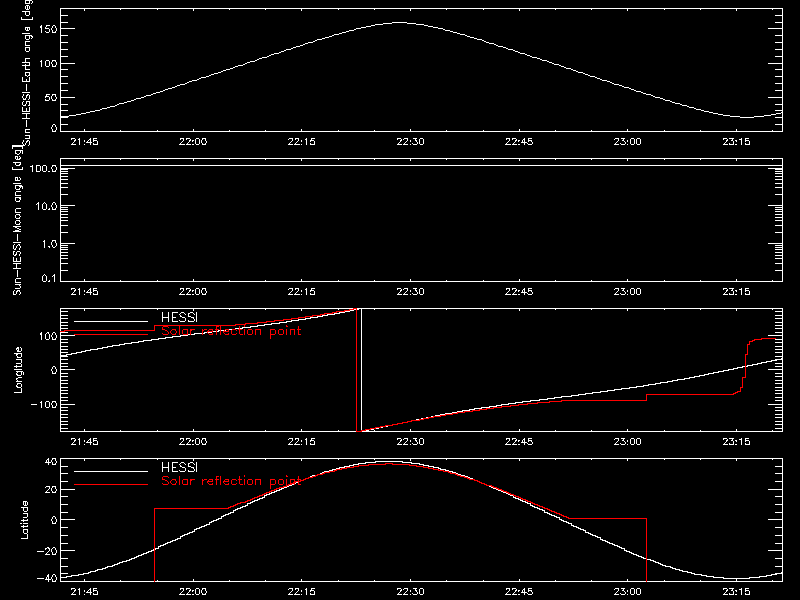800x600 pixels.
Task: Click the '100.0' tick on Moon angle axis
Action: pos(43,169)
